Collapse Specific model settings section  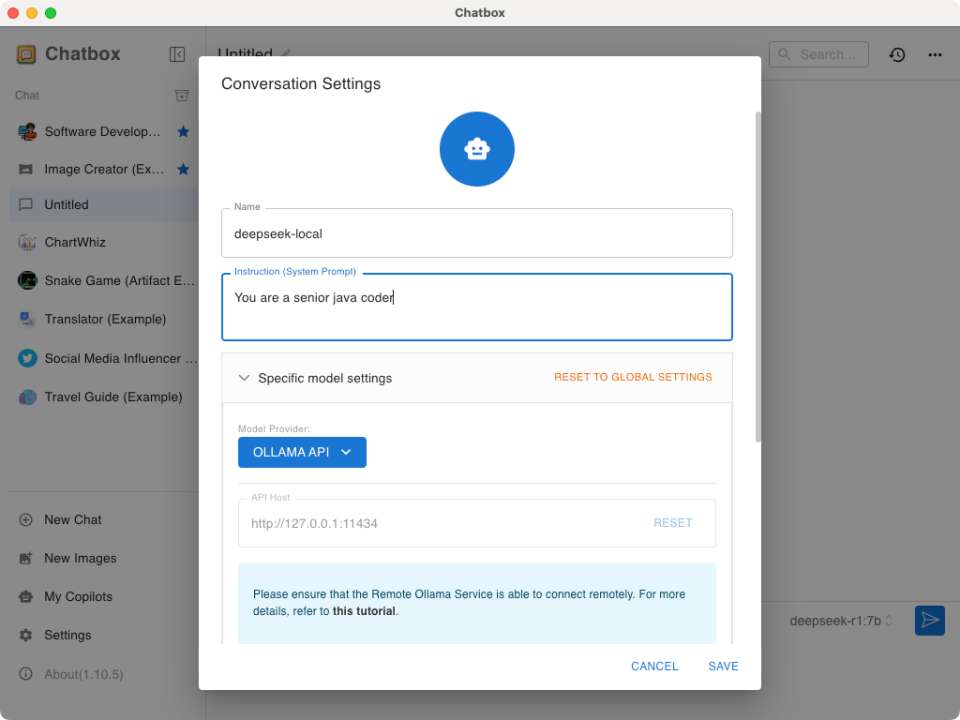(x=244, y=378)
